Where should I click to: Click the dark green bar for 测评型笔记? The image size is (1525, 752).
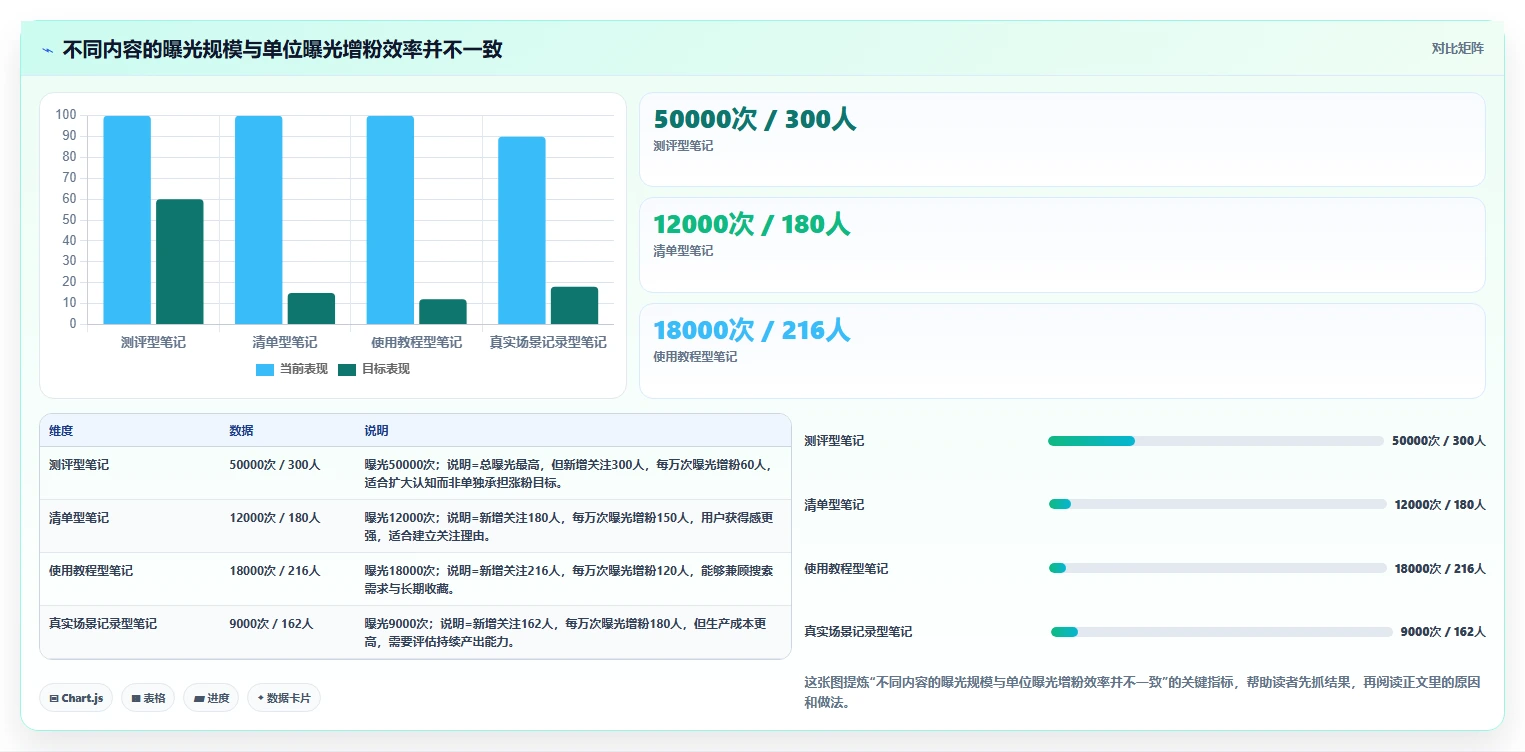coord(180,262)
